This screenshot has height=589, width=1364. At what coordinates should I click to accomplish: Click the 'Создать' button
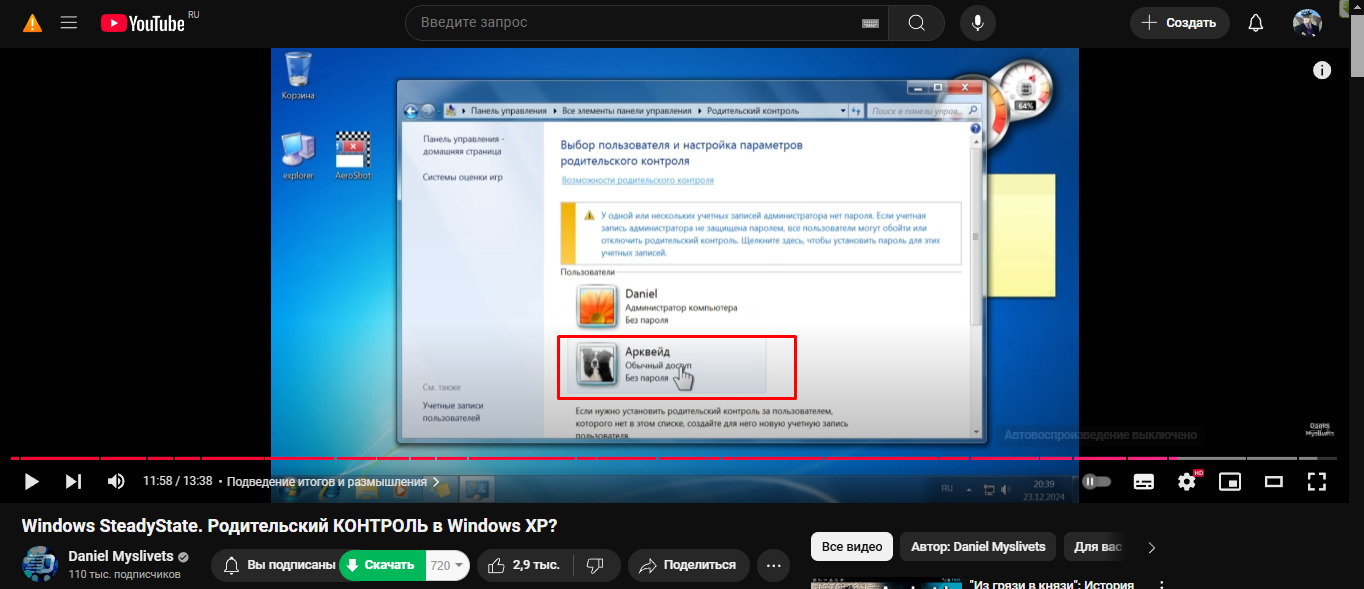pyautogui.click(x=1179, y=23)
